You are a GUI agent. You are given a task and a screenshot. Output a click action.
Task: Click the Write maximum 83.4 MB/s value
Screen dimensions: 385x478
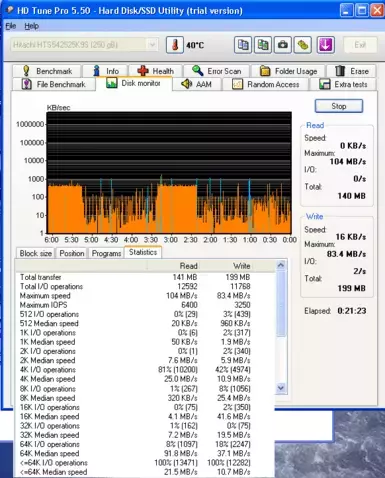pyautogui.click(x=346, y=254)
